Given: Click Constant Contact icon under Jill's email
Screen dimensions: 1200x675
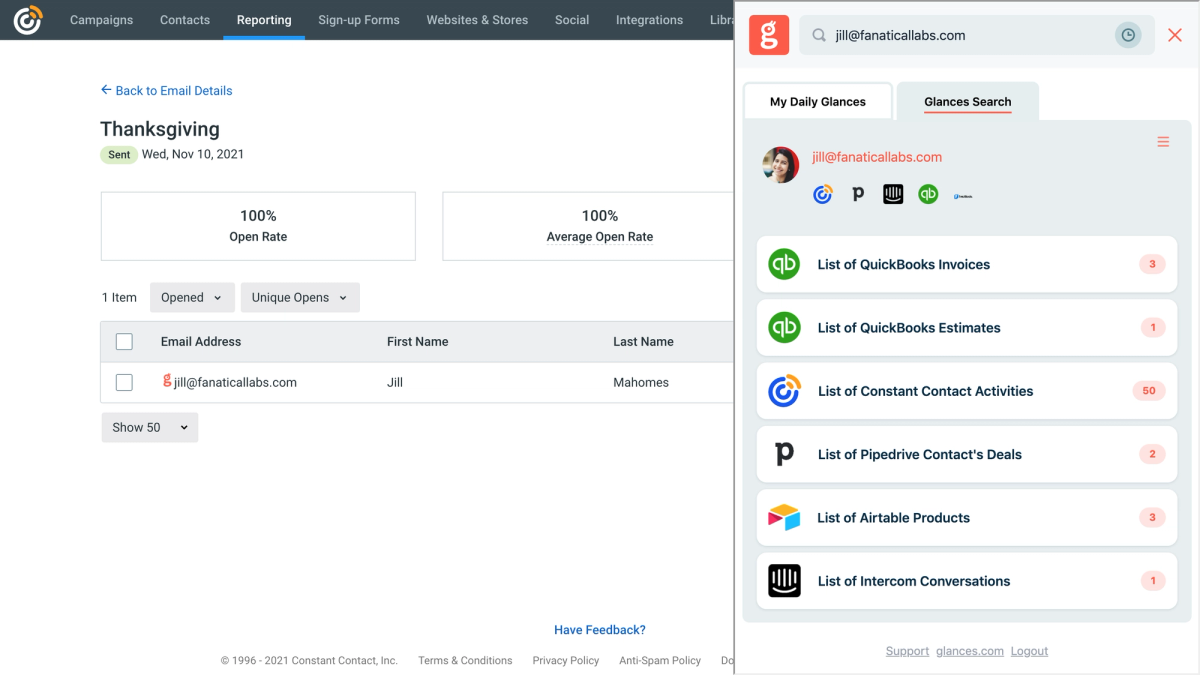Looking at the screenshot, I should (823, 195).
